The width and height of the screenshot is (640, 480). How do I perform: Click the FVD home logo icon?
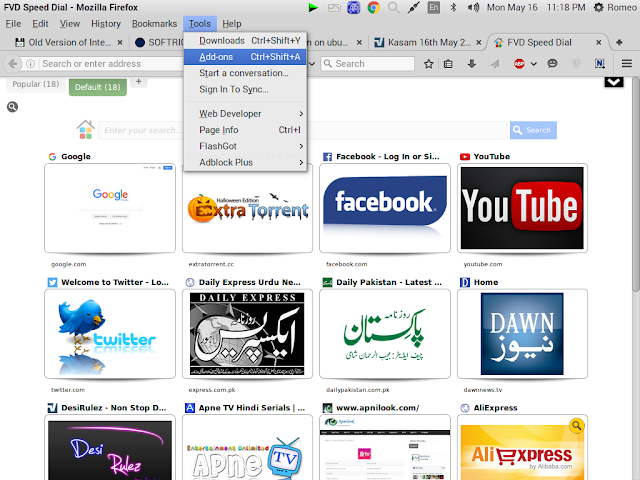tap(85, 130)
